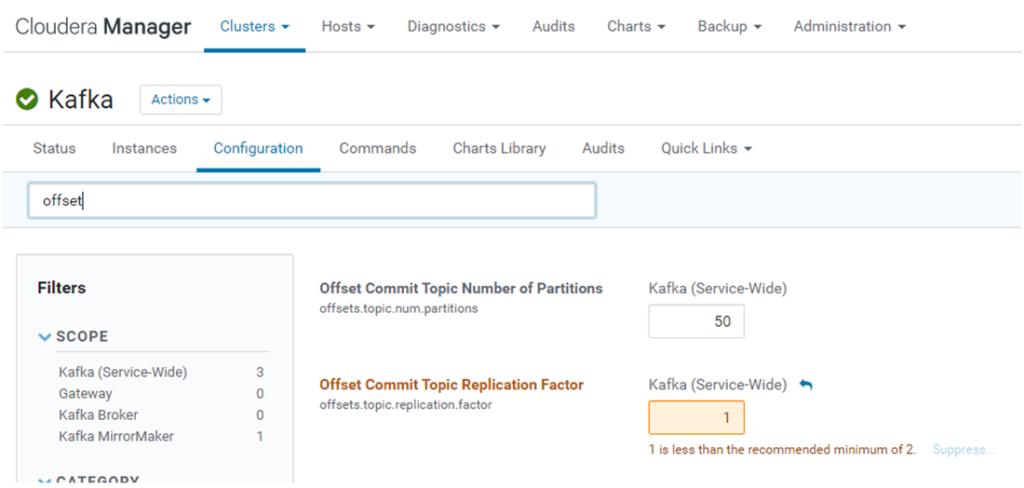Click the Filters heading
The height and width of the screenshot is (488, 1024).
point(61,287)
